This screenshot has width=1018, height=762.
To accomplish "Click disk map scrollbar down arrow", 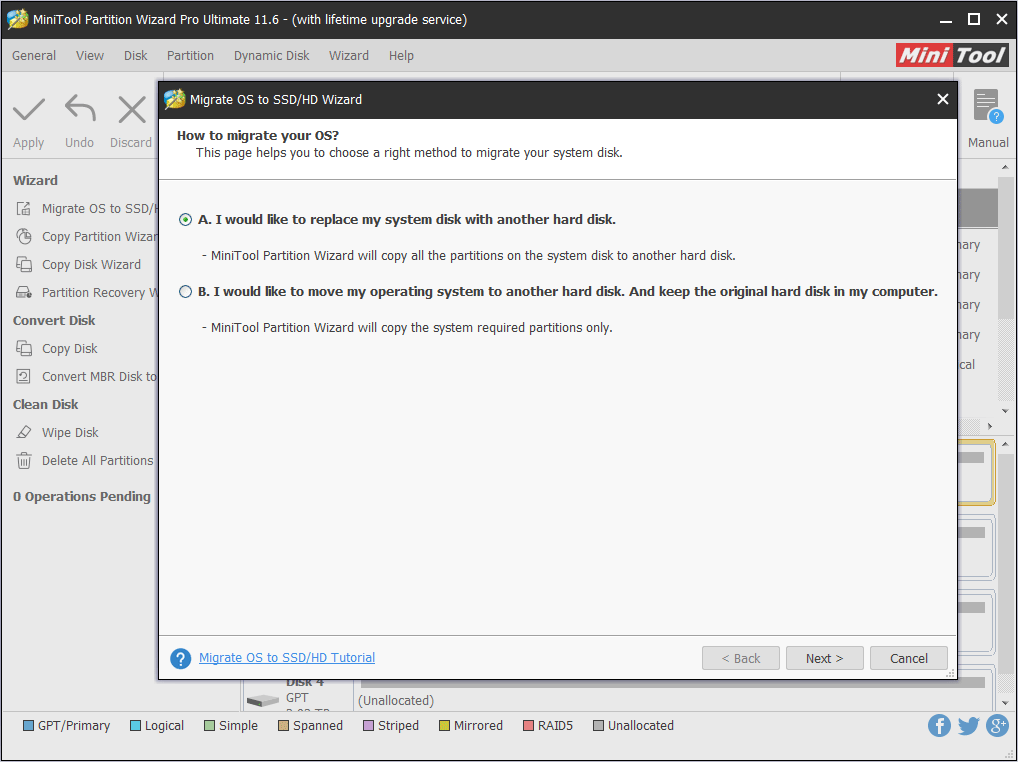I will [x=1006, y=703].
